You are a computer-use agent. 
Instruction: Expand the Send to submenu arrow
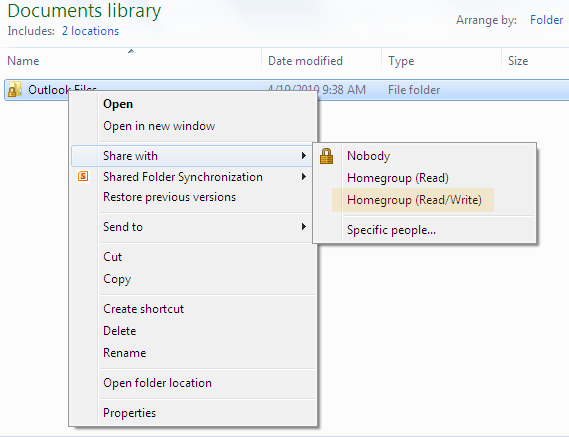[304, 227]
